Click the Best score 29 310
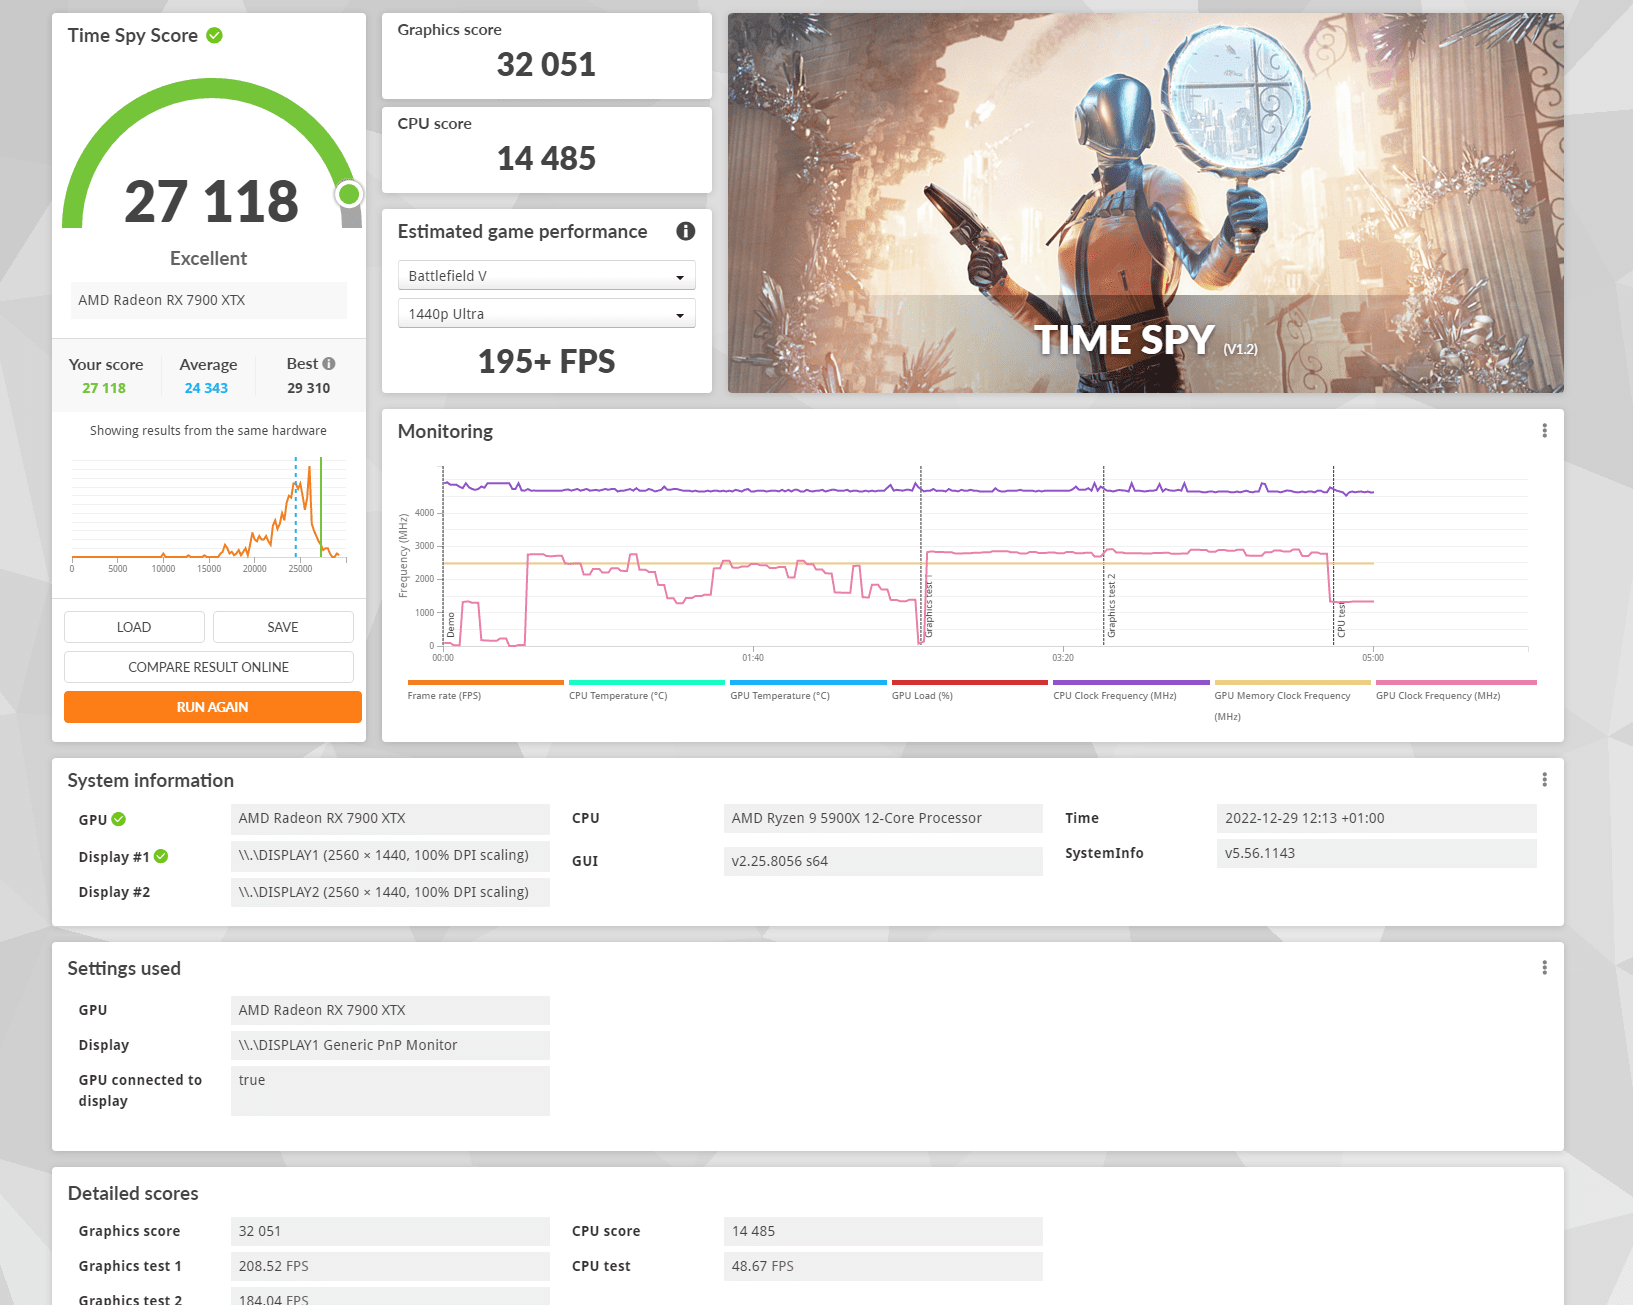The width and height of the screenshot is (1633, 1305). 308,388
